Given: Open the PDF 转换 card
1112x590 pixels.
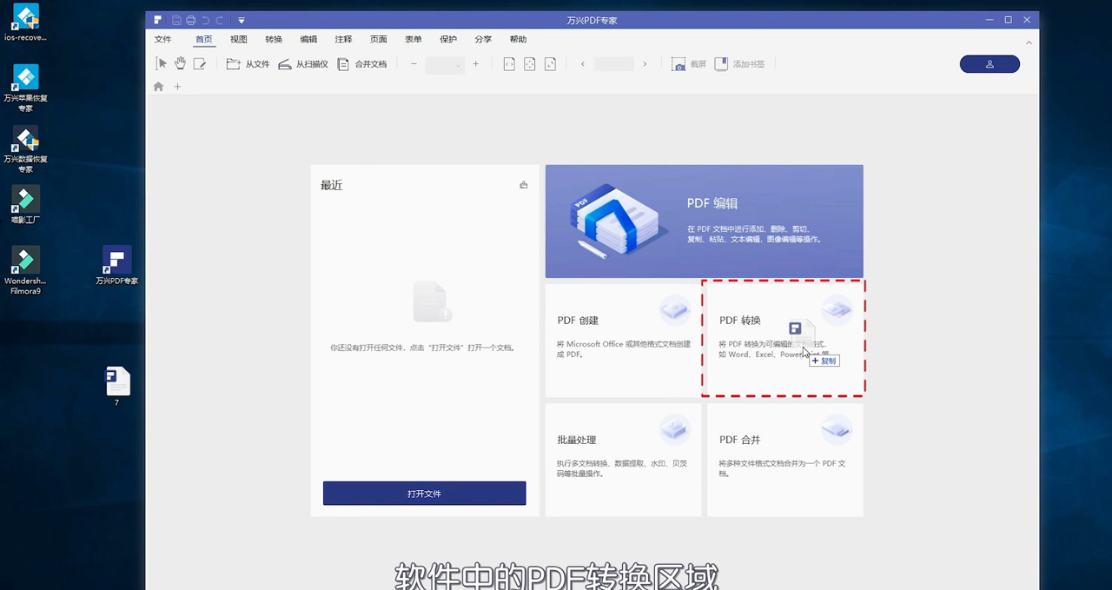Looking at the screenshot, I should coord(785,340).
